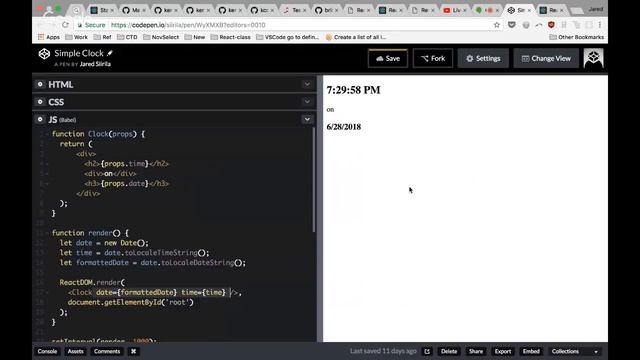The height and width of the screenshot is (360, 640).
Task: Select the active Simple Clock browser tab
Action: pos(520,10)
